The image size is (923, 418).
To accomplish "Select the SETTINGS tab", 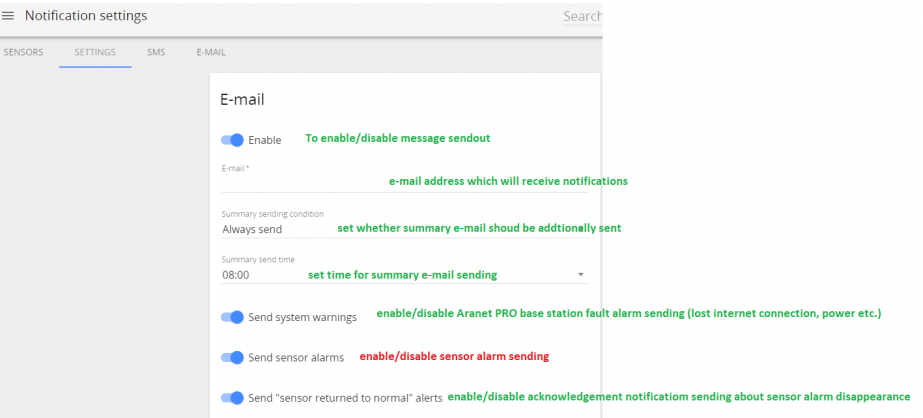I will pos(95,52).
